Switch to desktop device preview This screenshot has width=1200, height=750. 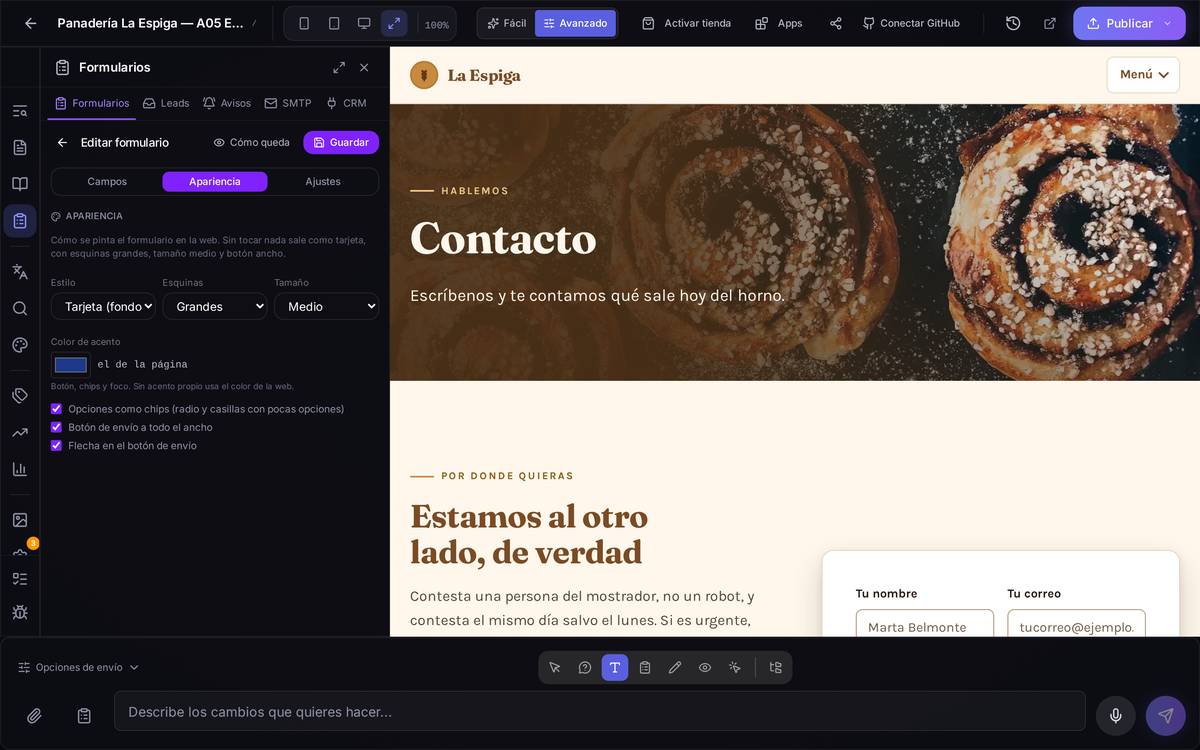[x=364, y=23]
